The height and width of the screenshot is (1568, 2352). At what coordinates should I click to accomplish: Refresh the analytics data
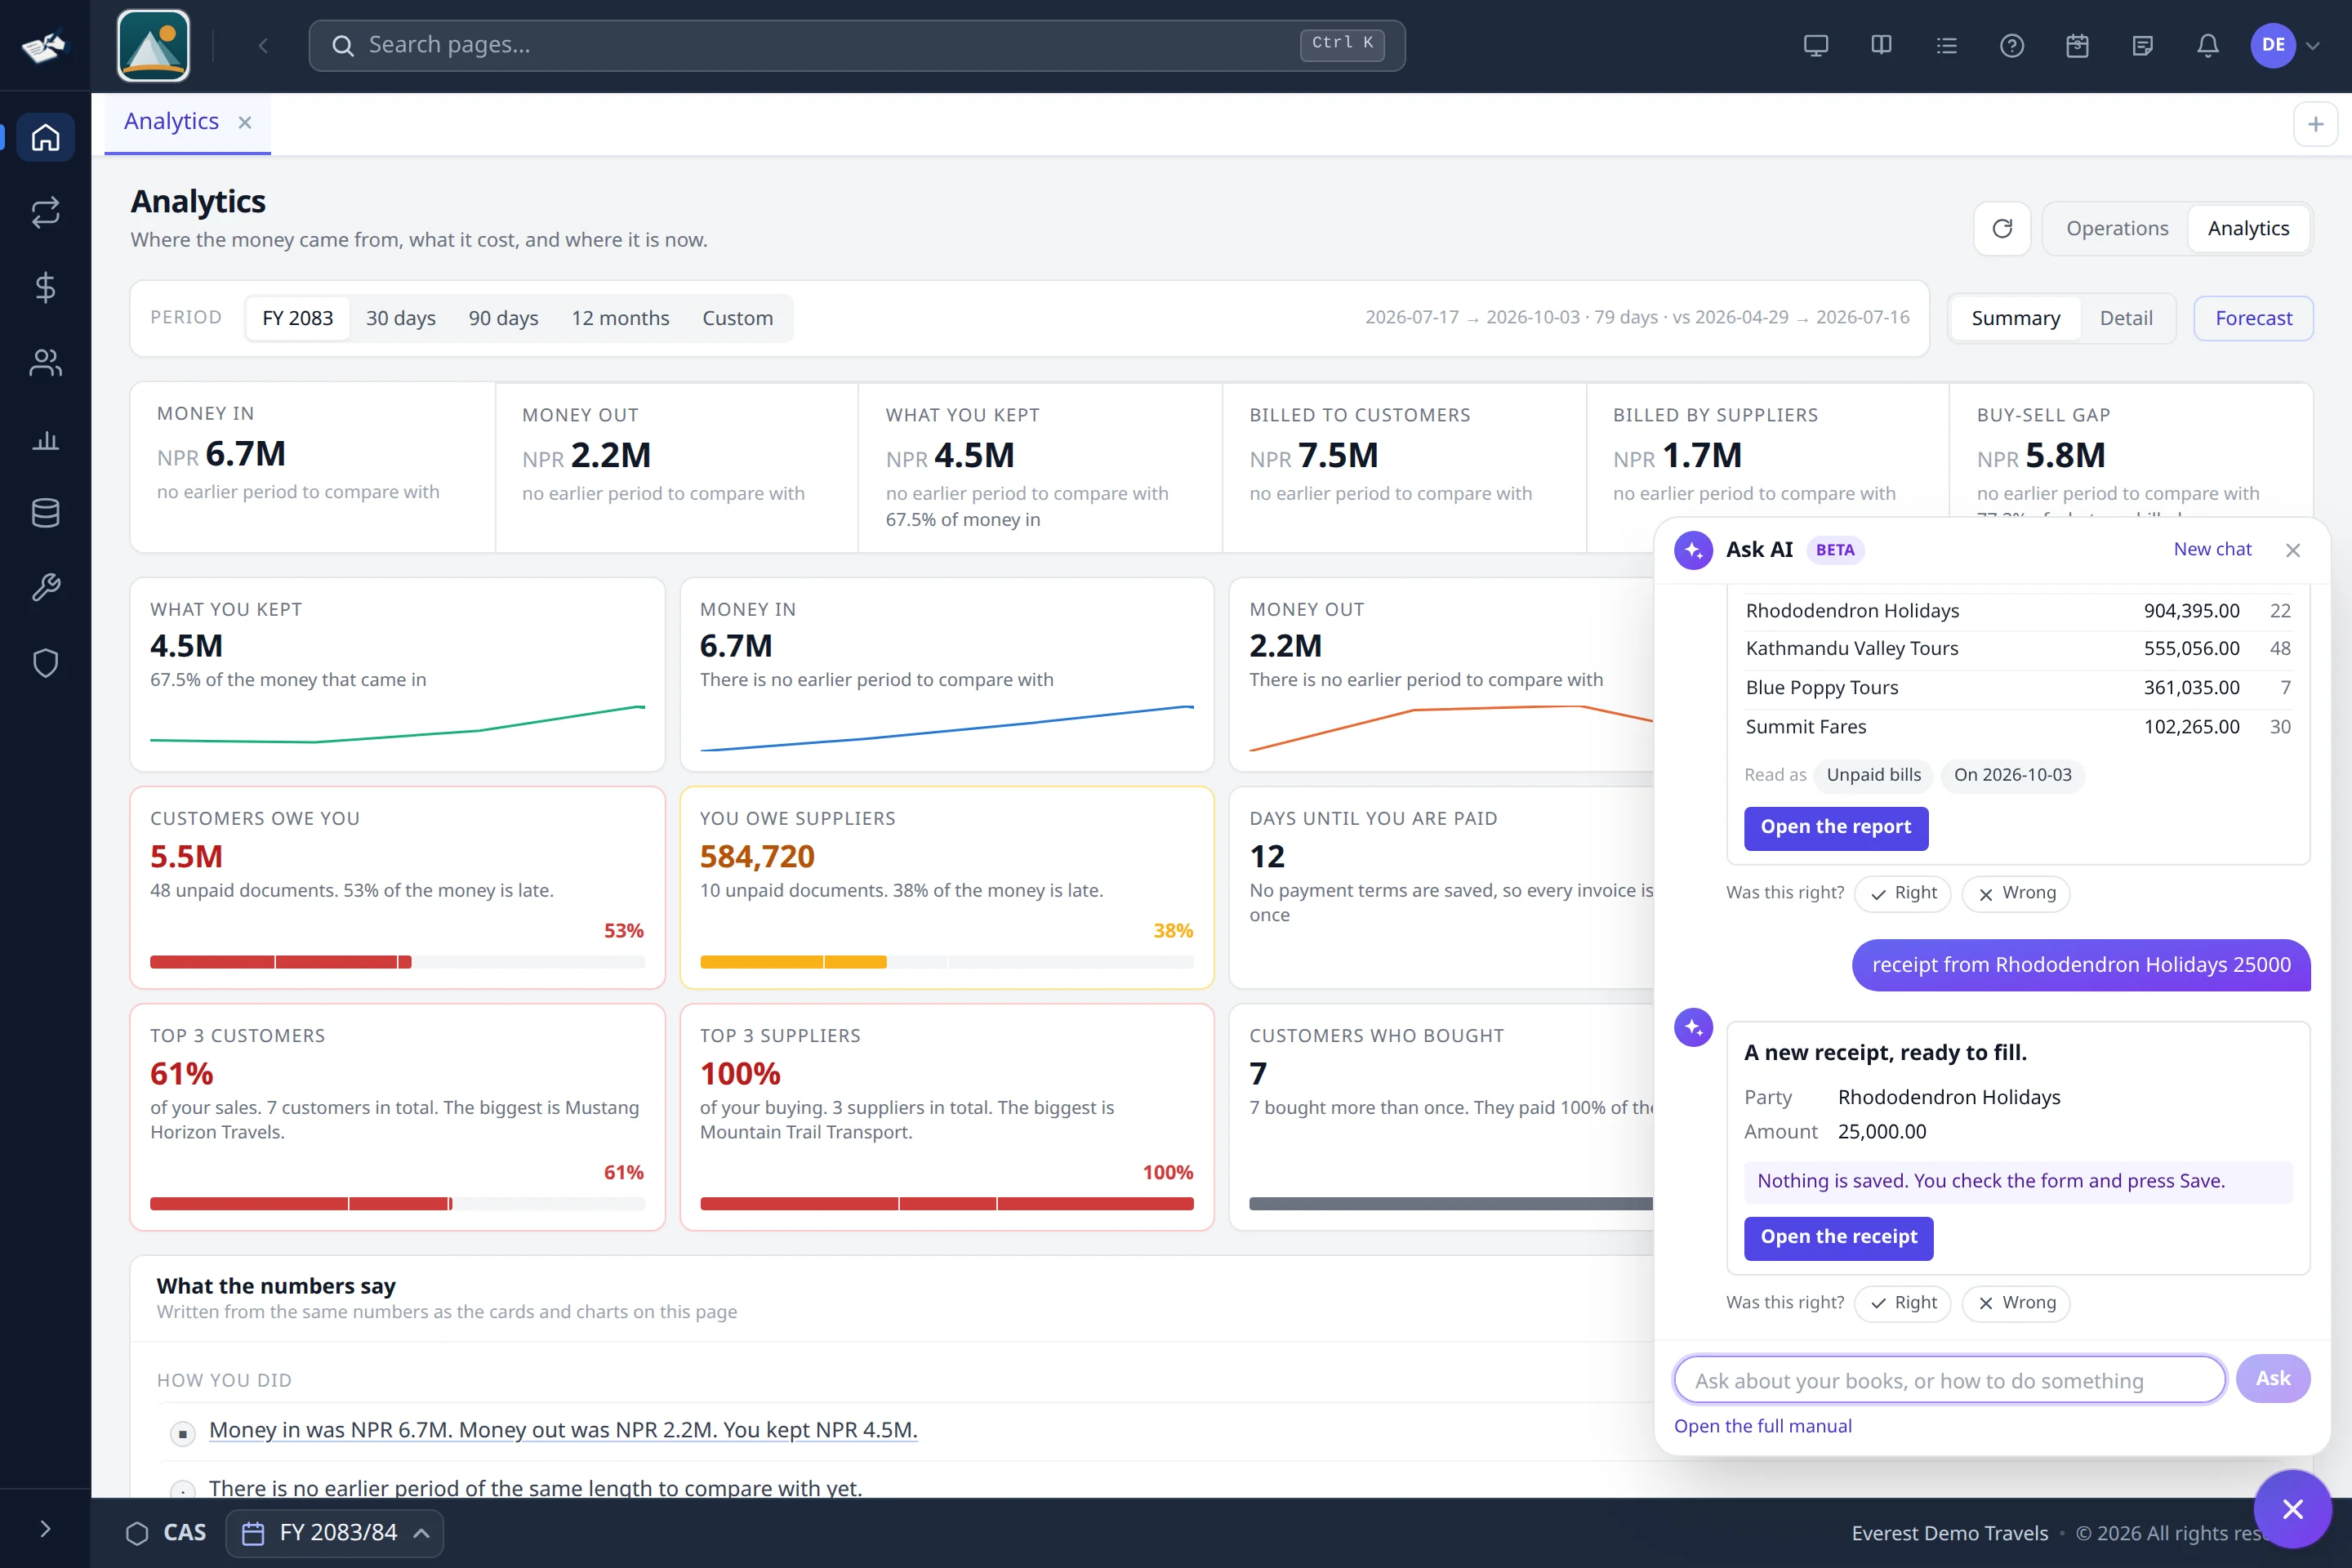[2002, 229]
